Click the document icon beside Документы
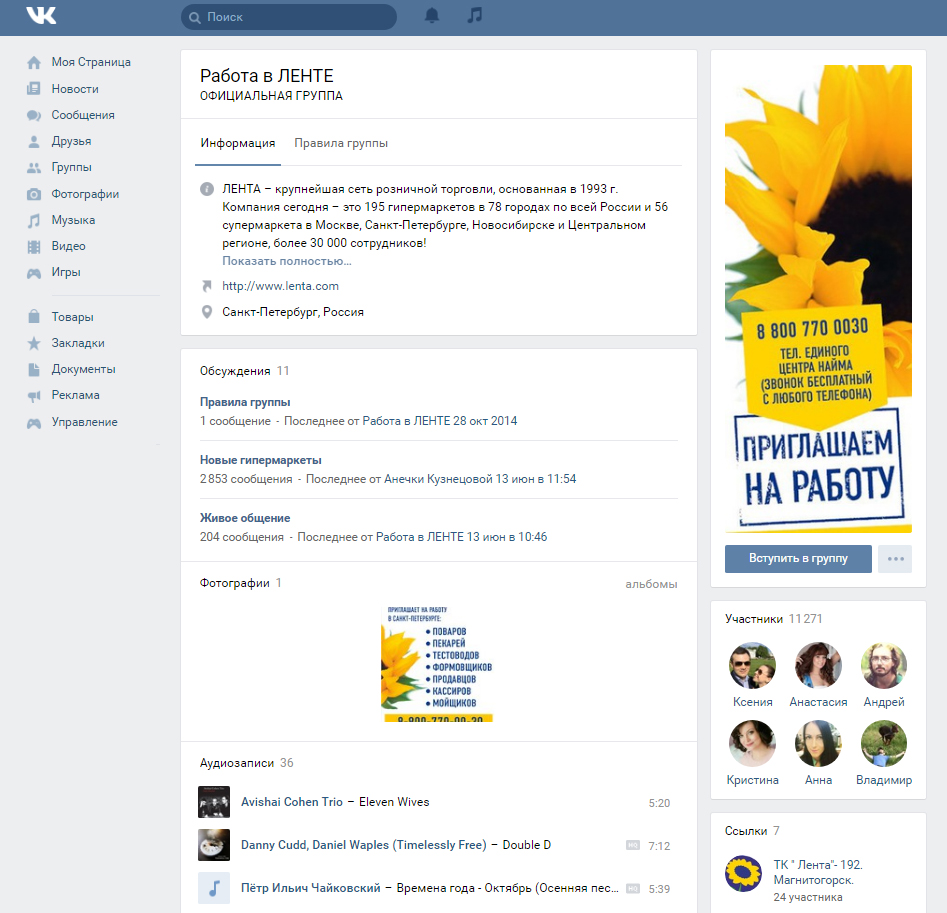The image size is (947, 913). click(34, 369)
